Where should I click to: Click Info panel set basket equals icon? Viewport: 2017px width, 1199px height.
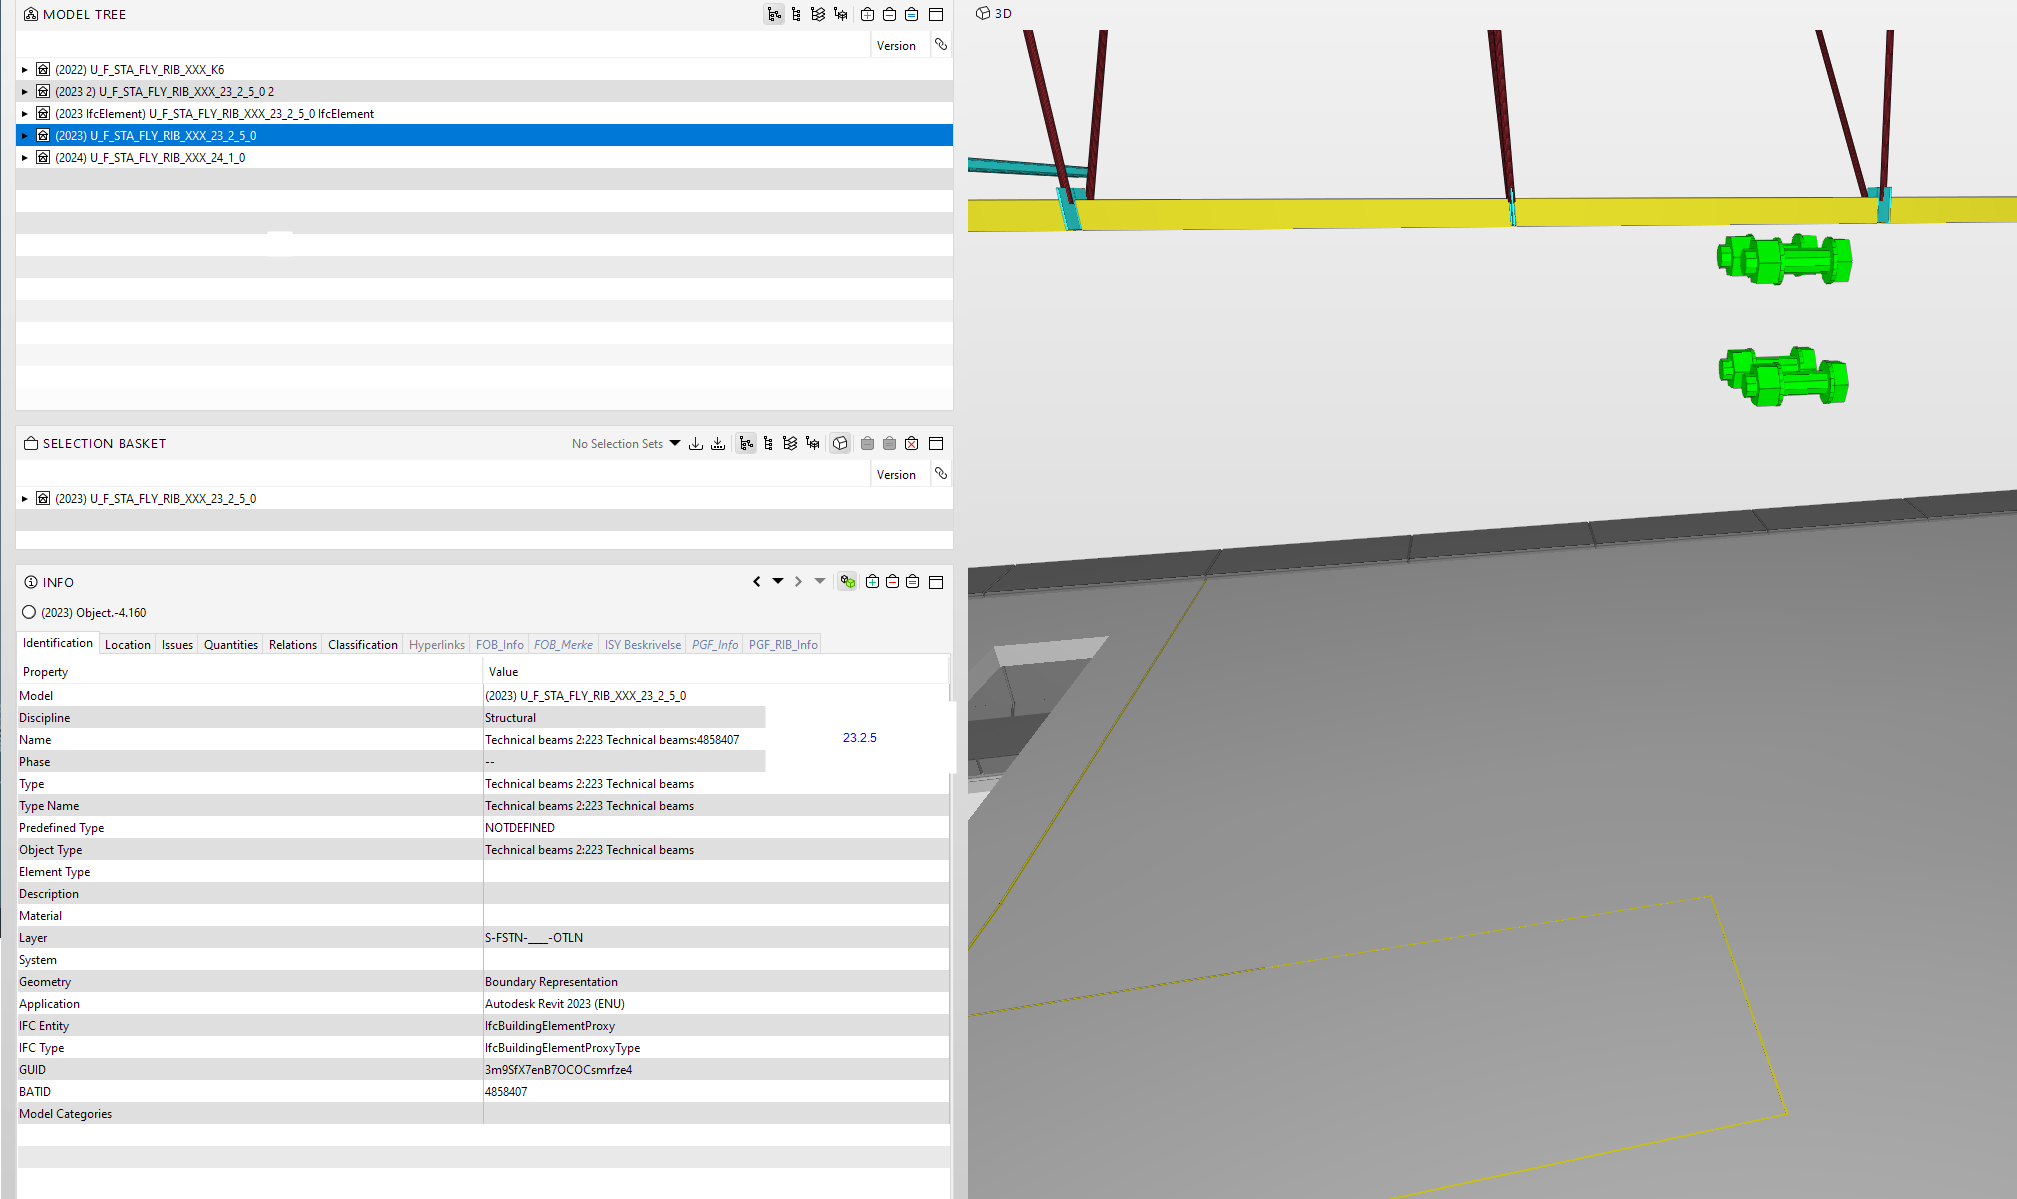coord(913,582)
